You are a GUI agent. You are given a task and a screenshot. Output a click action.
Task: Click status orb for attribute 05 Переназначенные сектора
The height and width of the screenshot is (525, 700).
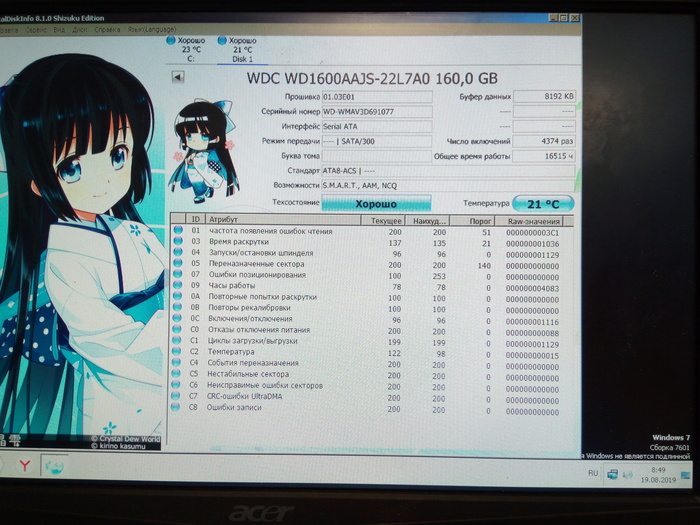[x=178, y=264]
